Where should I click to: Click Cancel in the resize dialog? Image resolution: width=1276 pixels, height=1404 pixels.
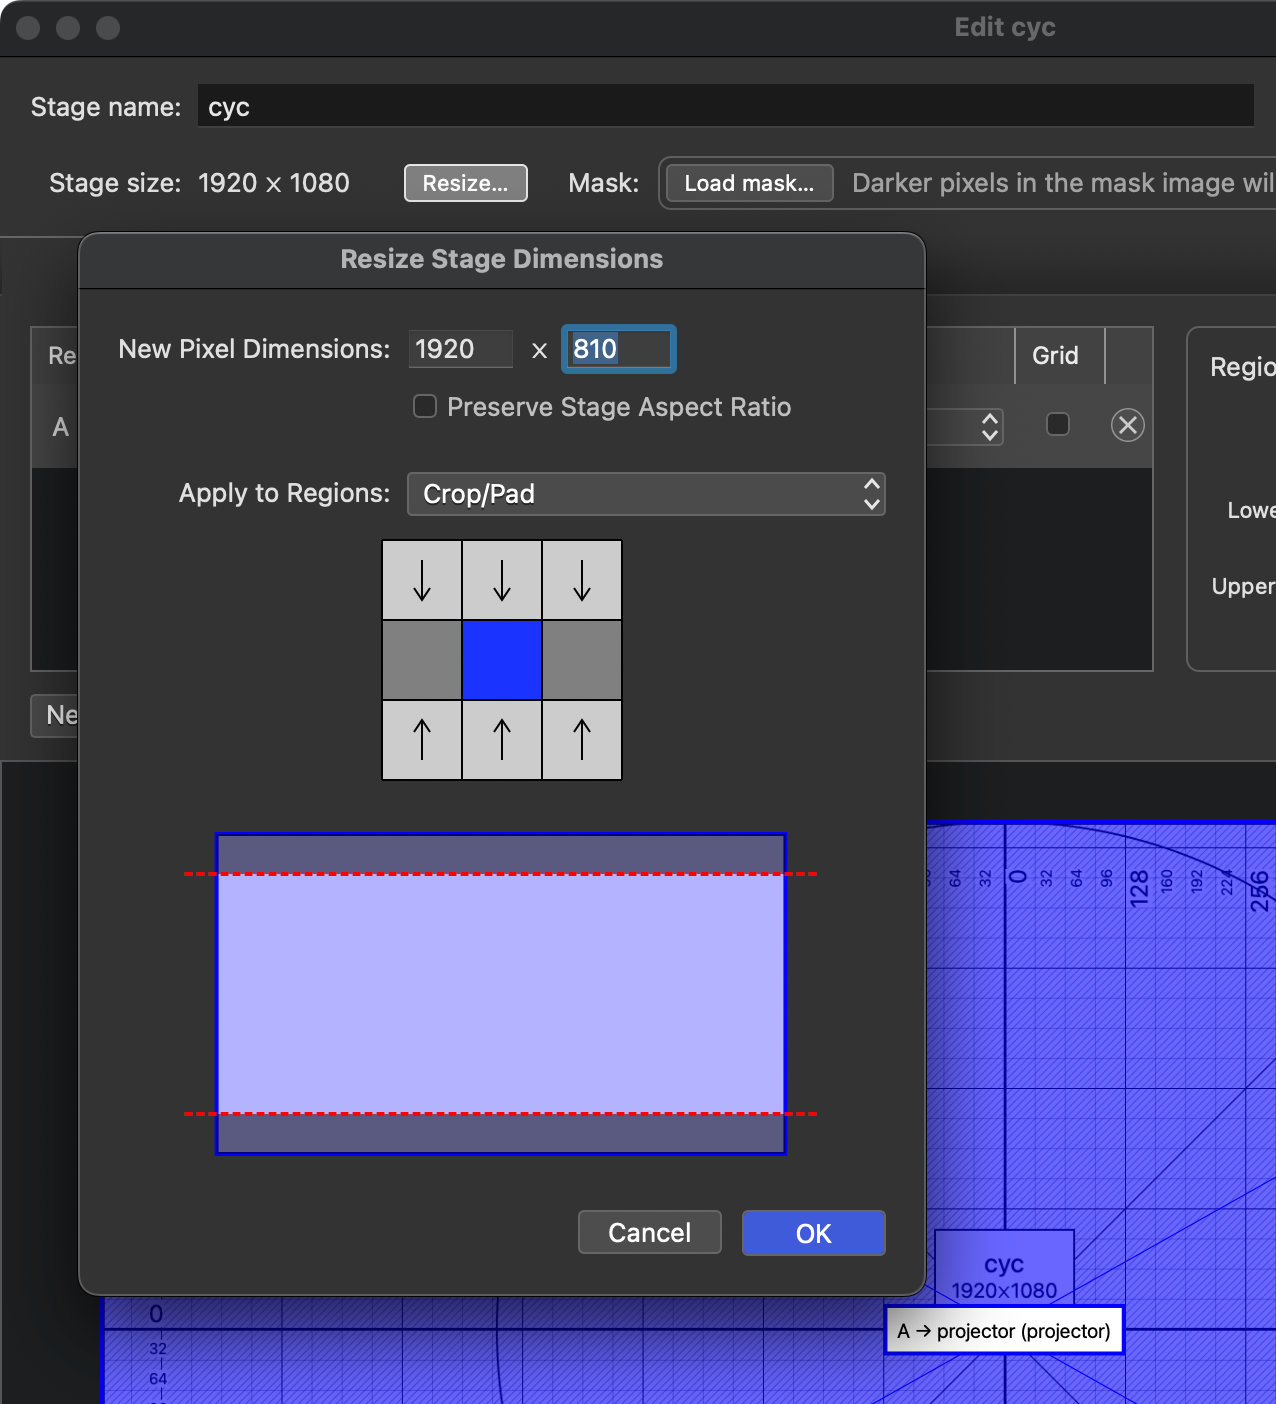(650, 1232)
